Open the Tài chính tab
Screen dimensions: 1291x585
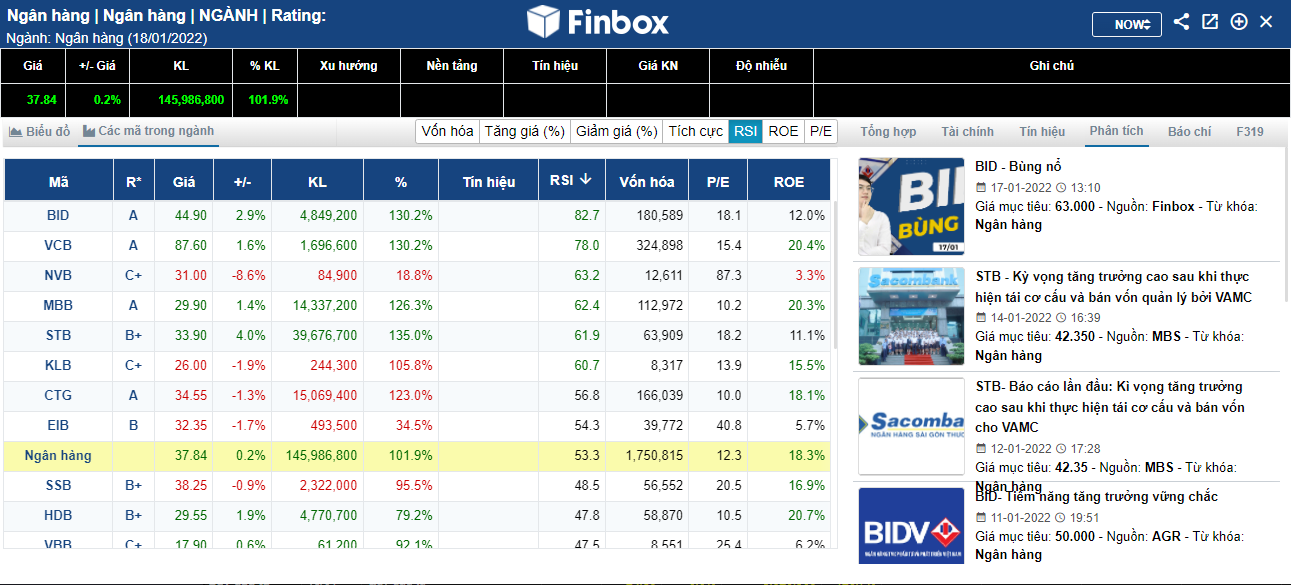coord(967,132)
